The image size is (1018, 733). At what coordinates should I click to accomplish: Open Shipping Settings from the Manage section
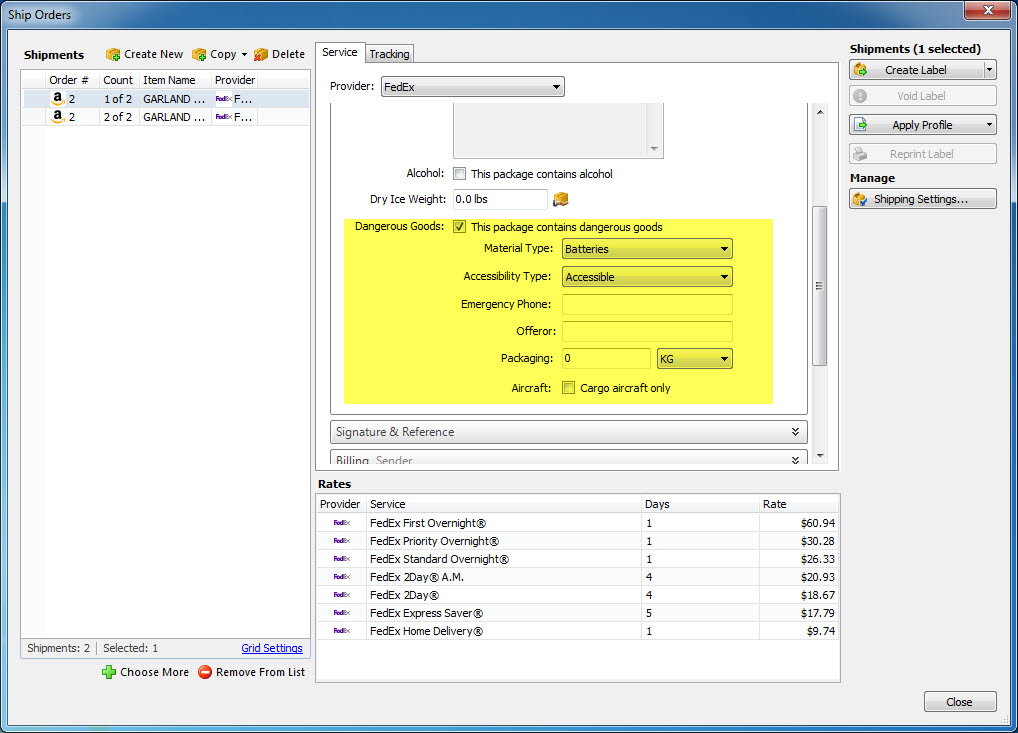pyautogui.click(x=922, y=199)
